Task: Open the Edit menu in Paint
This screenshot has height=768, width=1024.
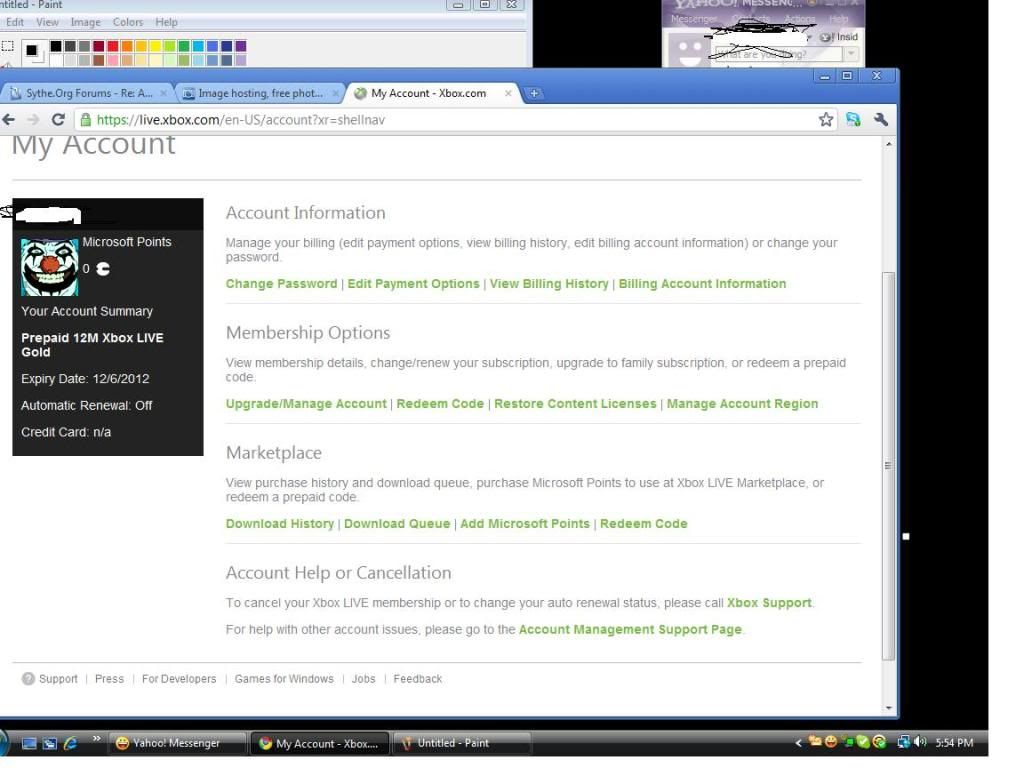Action: pos(14,22)
